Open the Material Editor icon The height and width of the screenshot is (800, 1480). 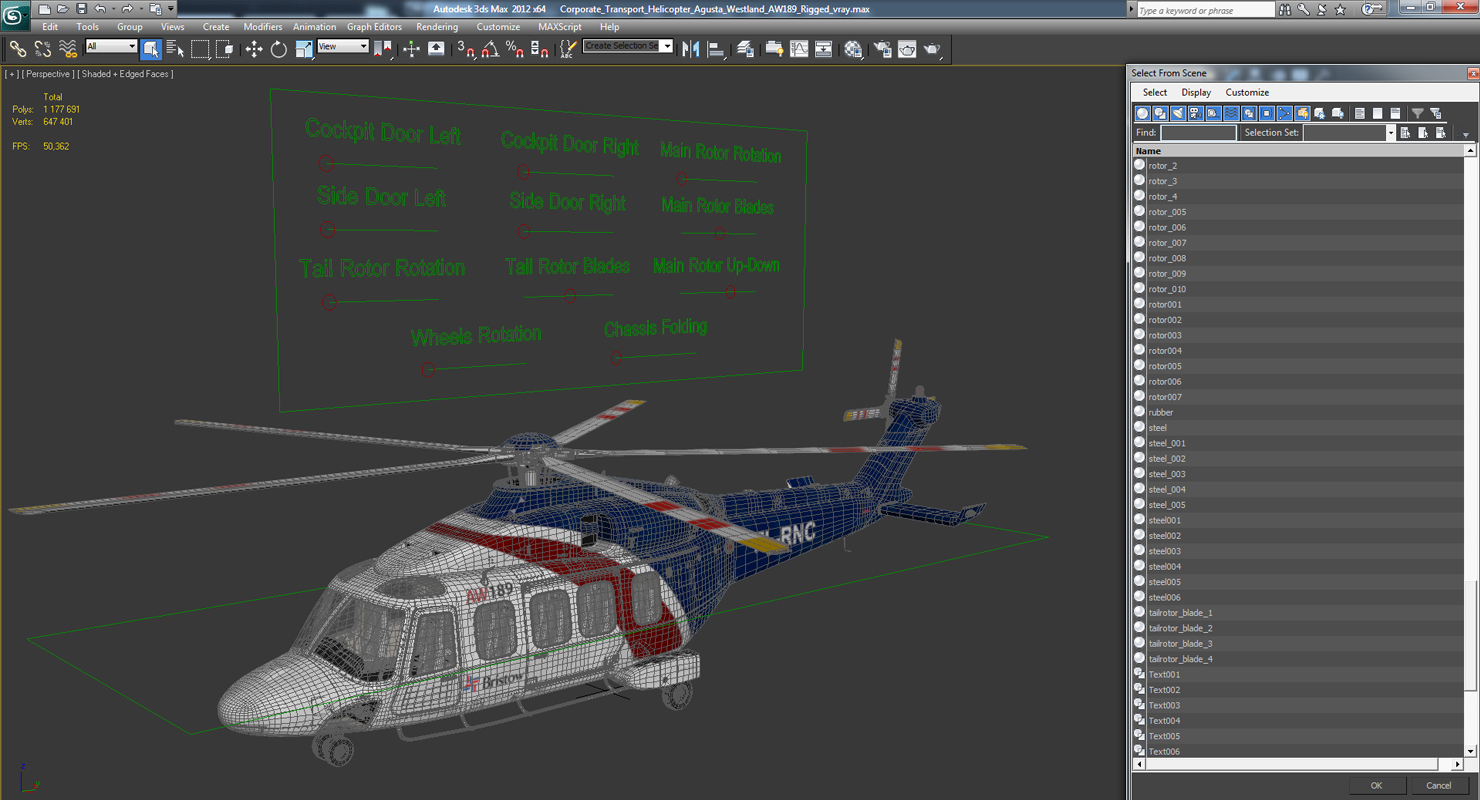point(853,49)
